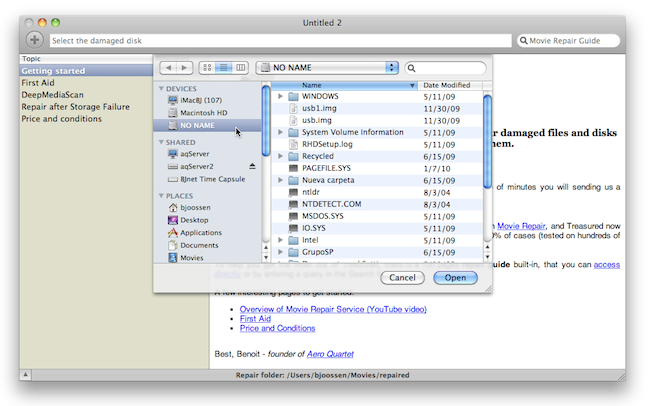Click the sidebar vertical scrollbar thumb
This screenshot has width=650, height=406.
click(266, 121)
